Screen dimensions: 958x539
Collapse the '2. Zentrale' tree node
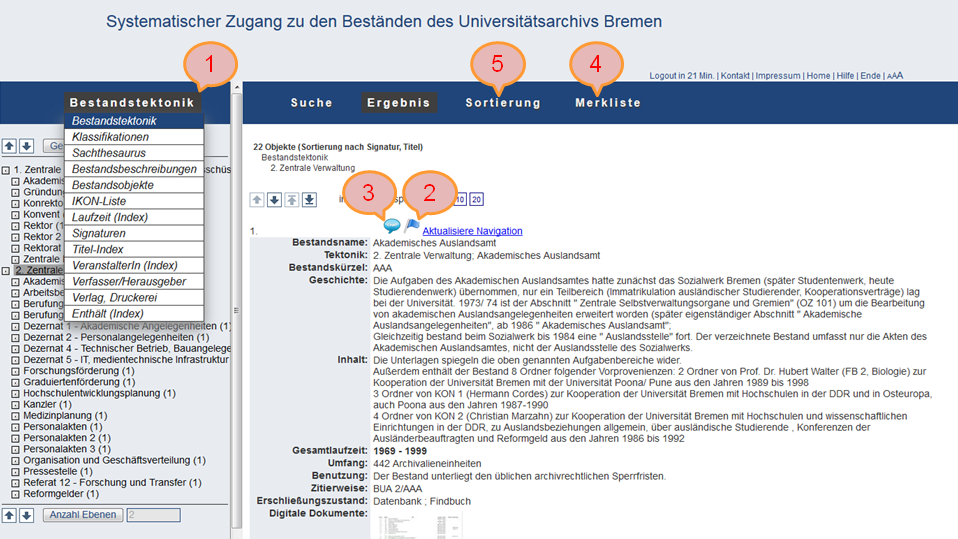click(x=7, y=271)
